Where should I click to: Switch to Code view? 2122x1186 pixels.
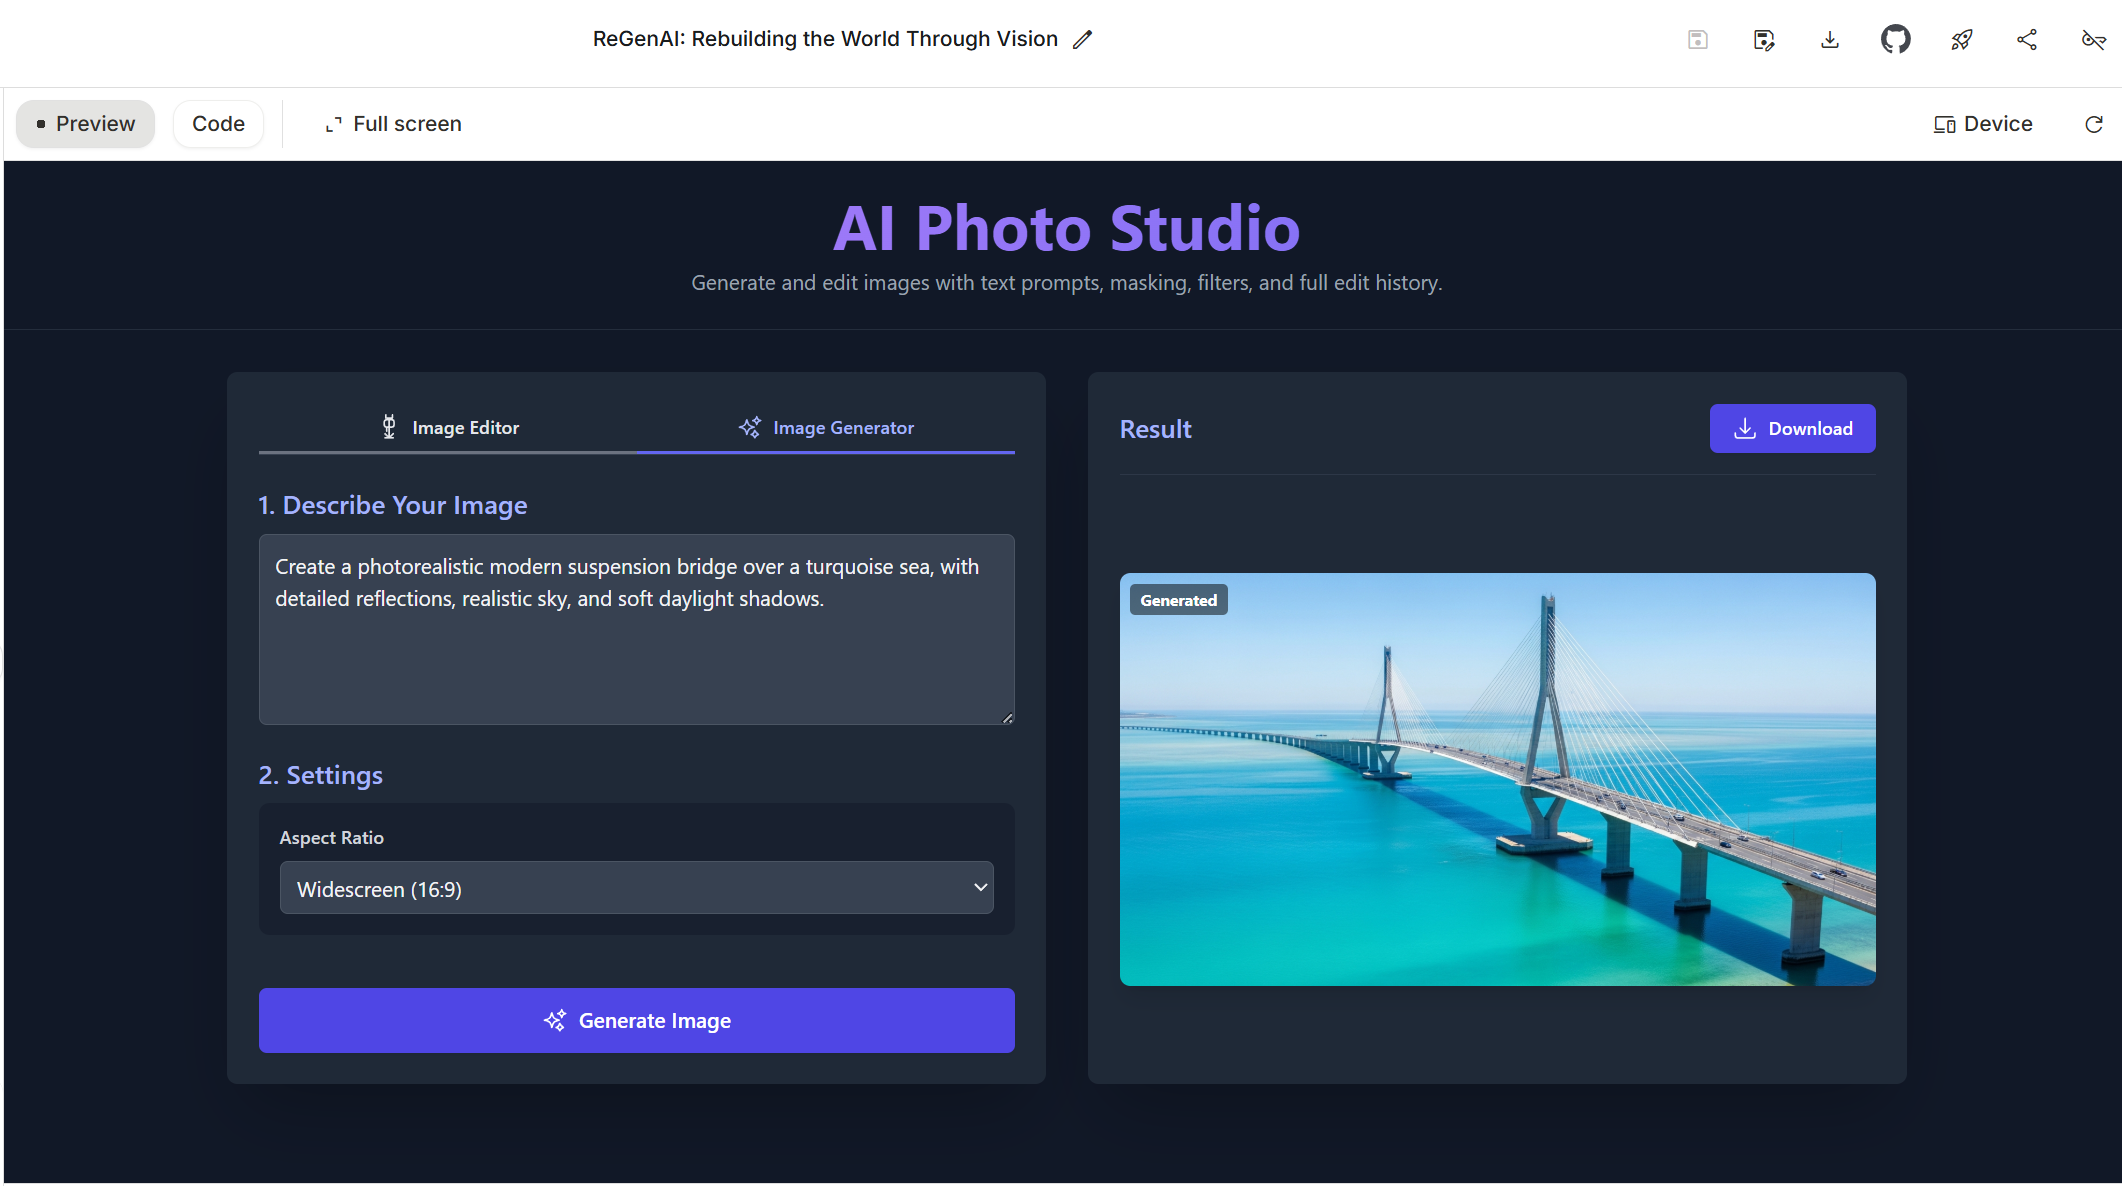pyautogui.click(x=218, y=124)
